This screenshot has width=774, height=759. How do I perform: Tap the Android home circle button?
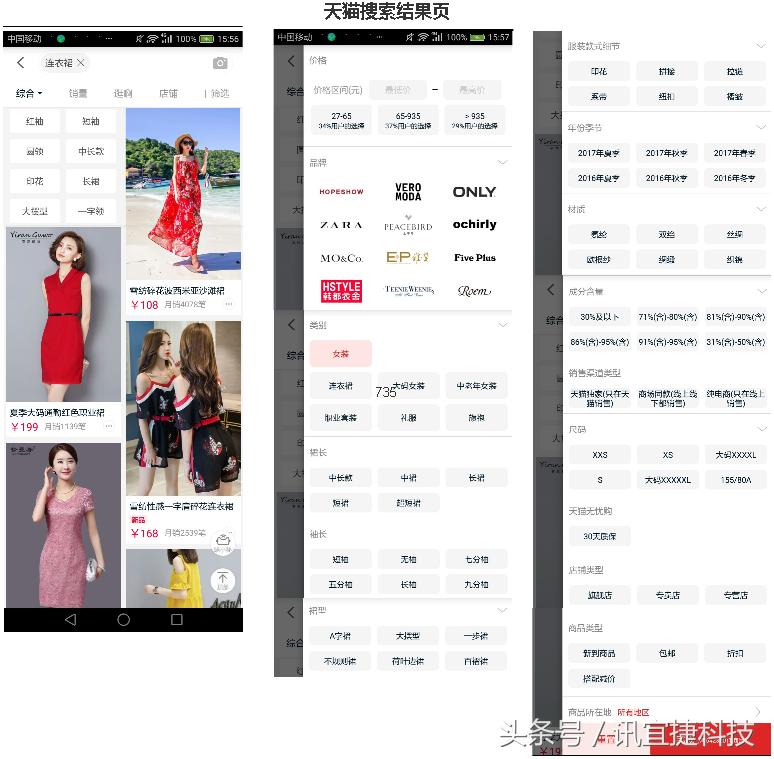click(123, 620)
